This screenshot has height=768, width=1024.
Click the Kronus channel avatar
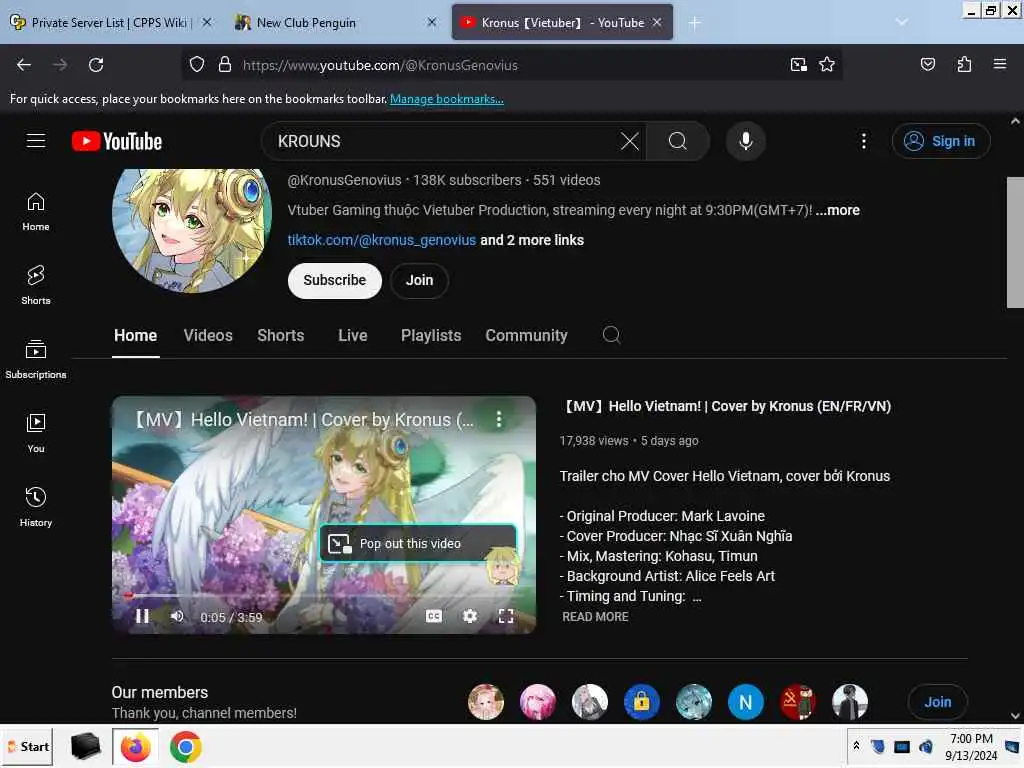pyautogui.click(x=192, y=230)
